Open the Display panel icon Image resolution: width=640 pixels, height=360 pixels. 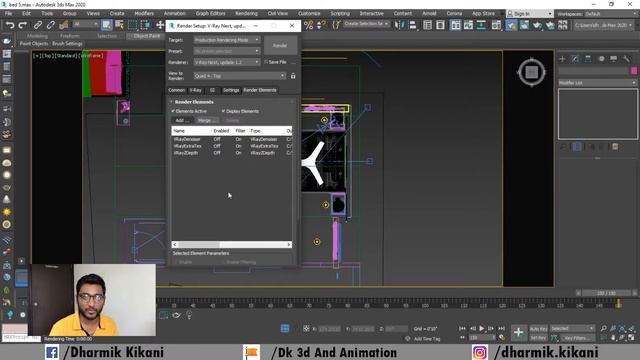[x=613, y=59]
